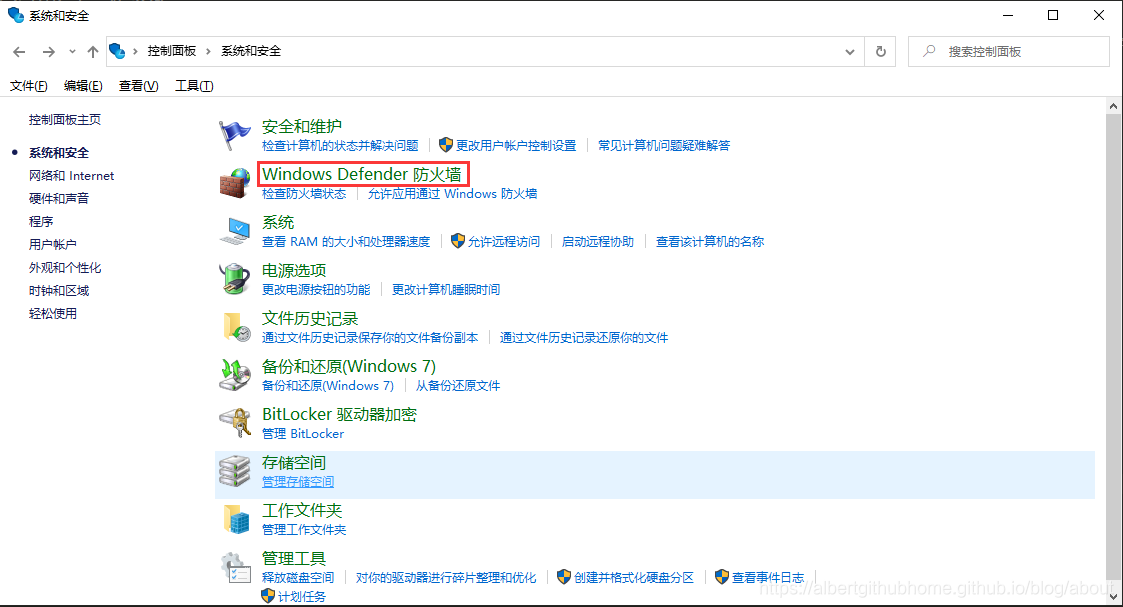This screenshot has width=1123, height=607.
Task: Click 查看该计算机的名称 link
Action: pyautogui.click(x=710, y=241)
